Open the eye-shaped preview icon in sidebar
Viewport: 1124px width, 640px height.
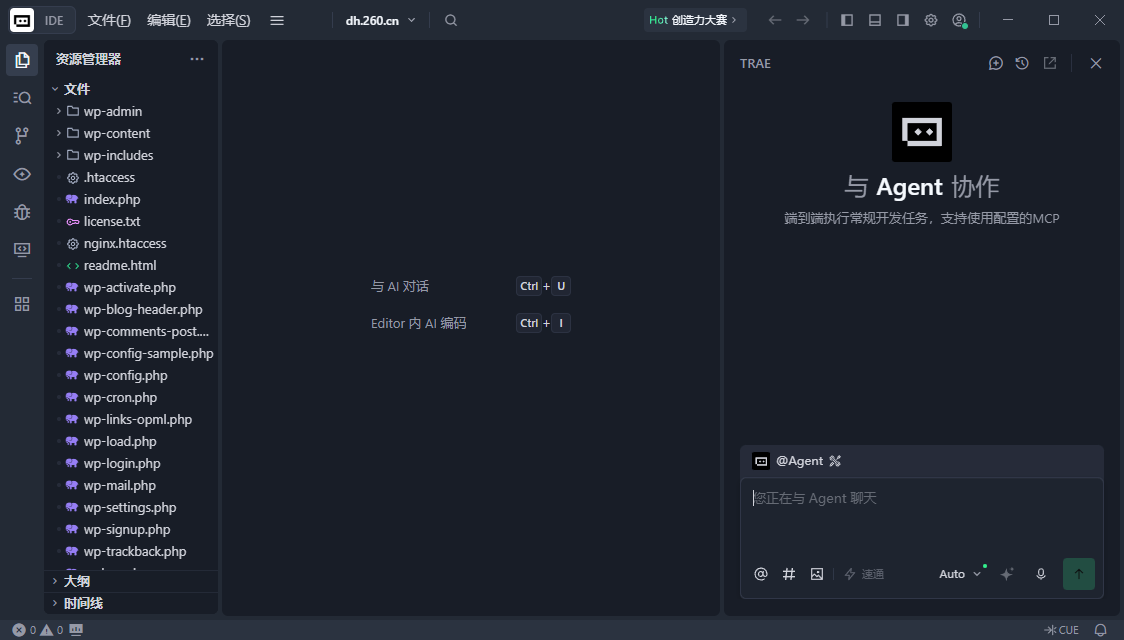click(x=22, y=174)
